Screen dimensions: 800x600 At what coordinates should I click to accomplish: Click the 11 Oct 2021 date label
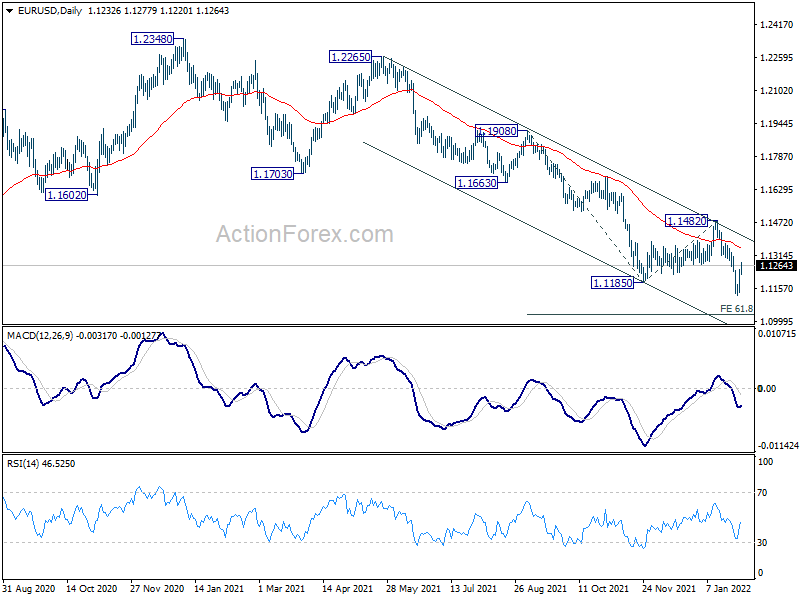point(604,588)
